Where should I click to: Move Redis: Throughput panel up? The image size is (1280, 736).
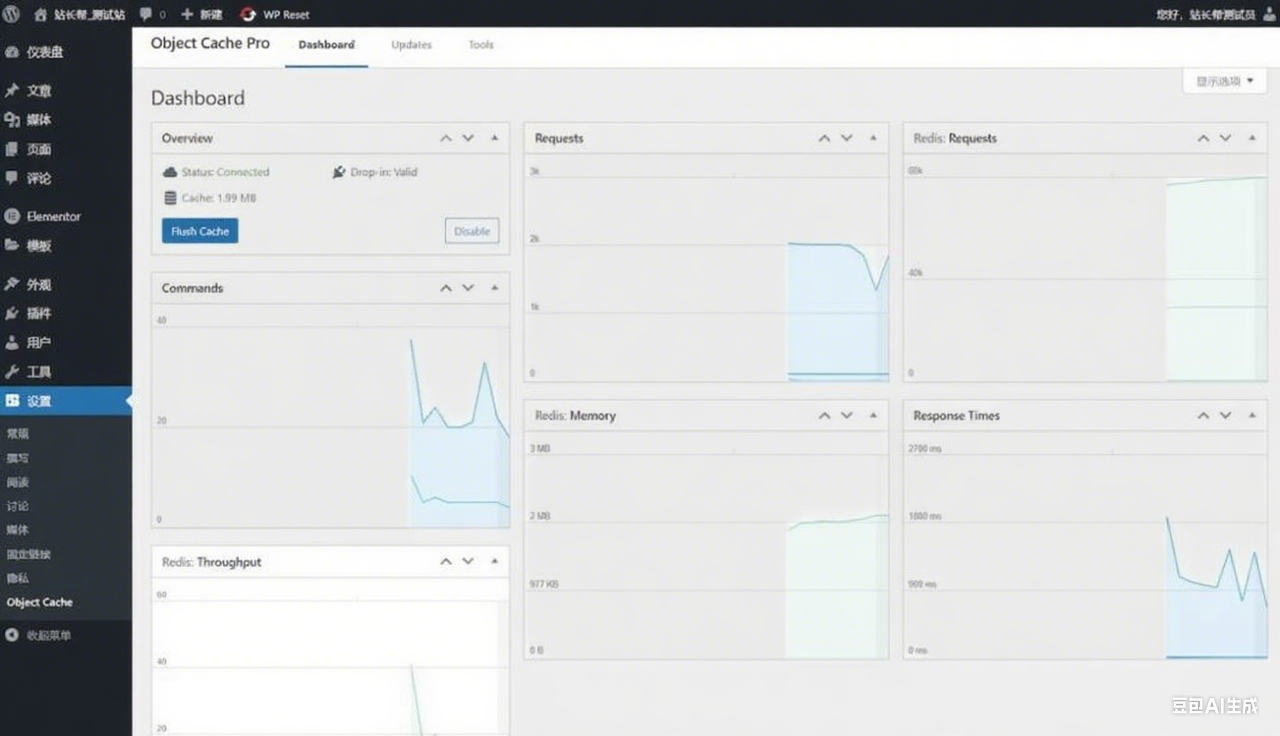(446, 562)
